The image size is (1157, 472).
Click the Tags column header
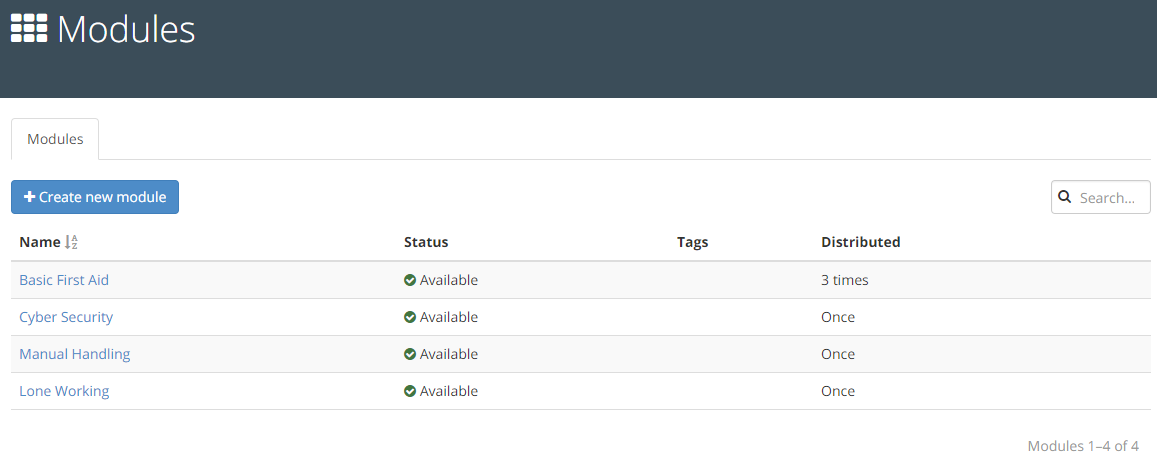pyautogui.click(x=692, y=242)
